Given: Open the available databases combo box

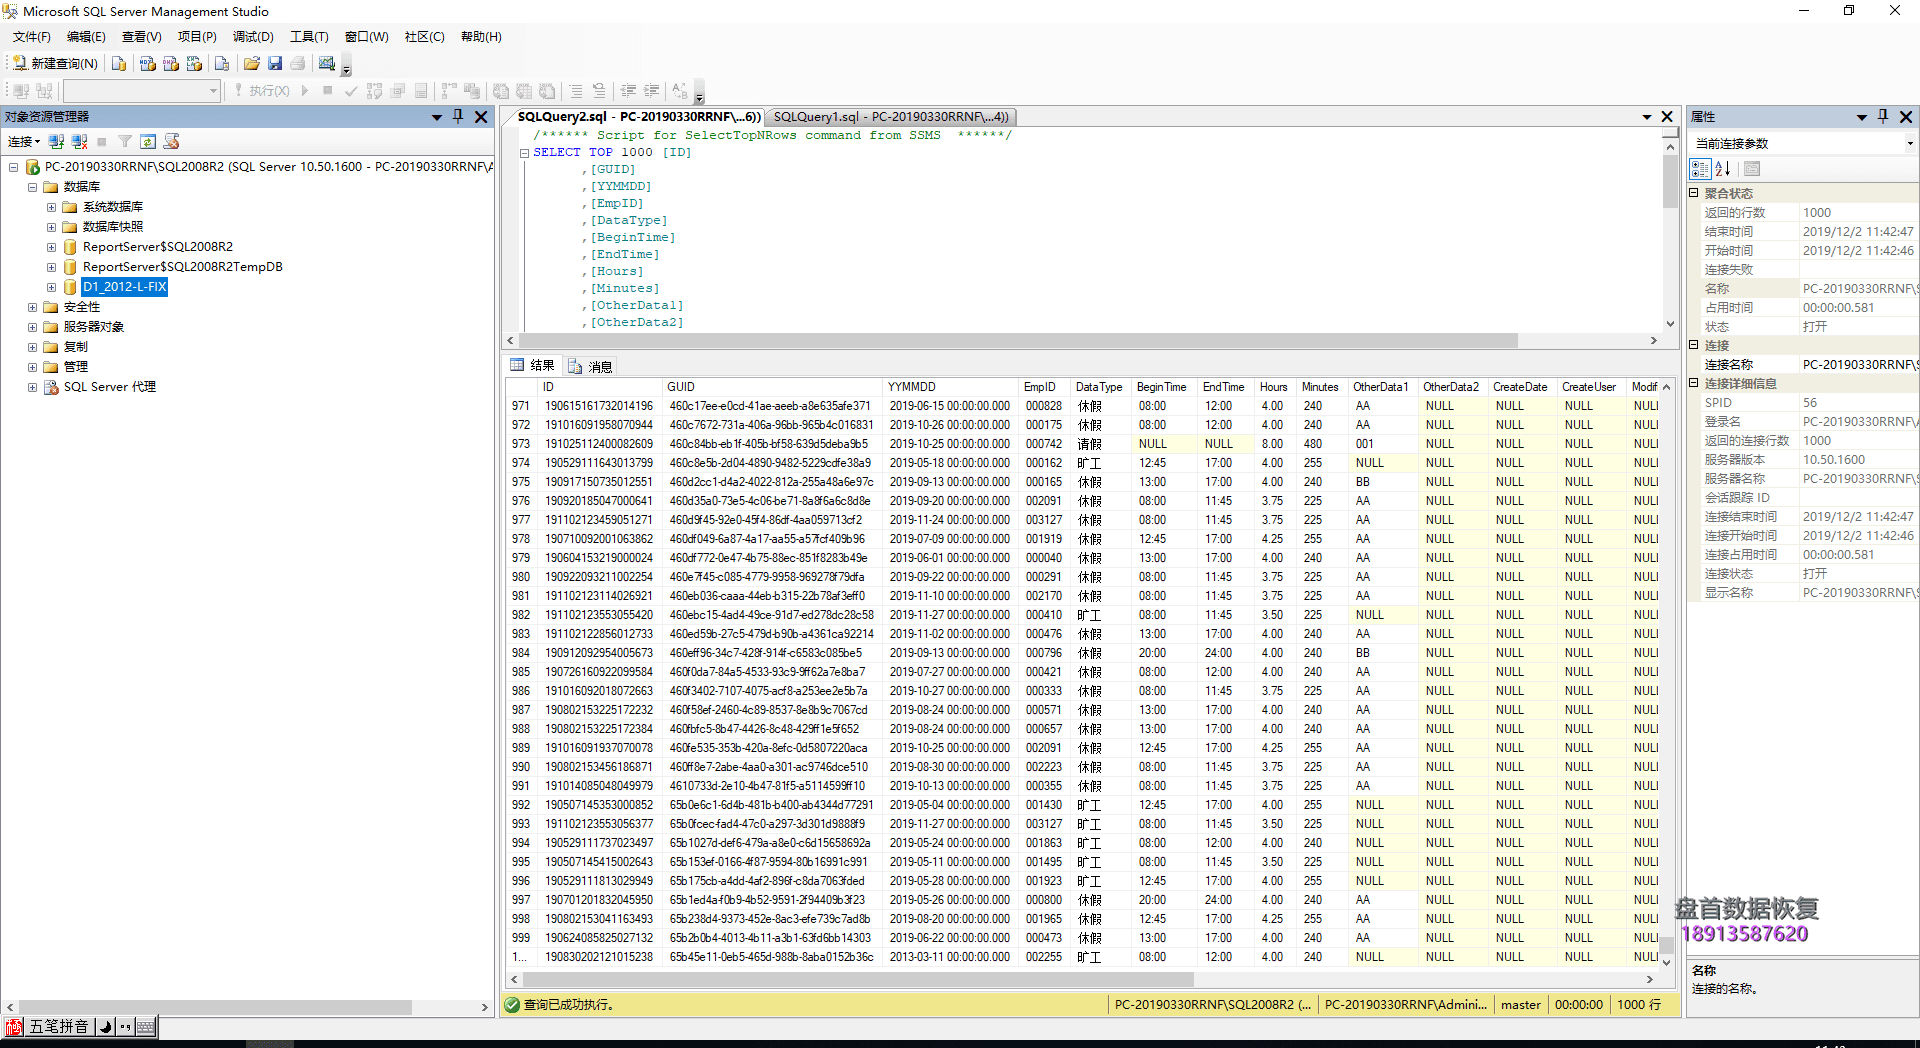Looking at the screenshot, I should coord(141,91).
